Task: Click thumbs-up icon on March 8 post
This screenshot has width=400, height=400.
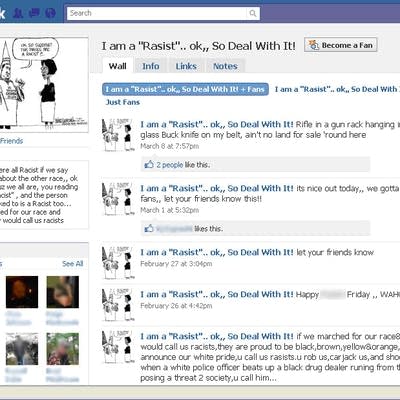Action: tap(149, 164)
